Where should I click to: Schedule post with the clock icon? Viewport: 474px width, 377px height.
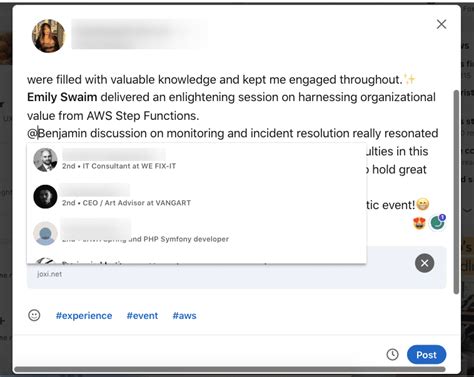point(392,354)
